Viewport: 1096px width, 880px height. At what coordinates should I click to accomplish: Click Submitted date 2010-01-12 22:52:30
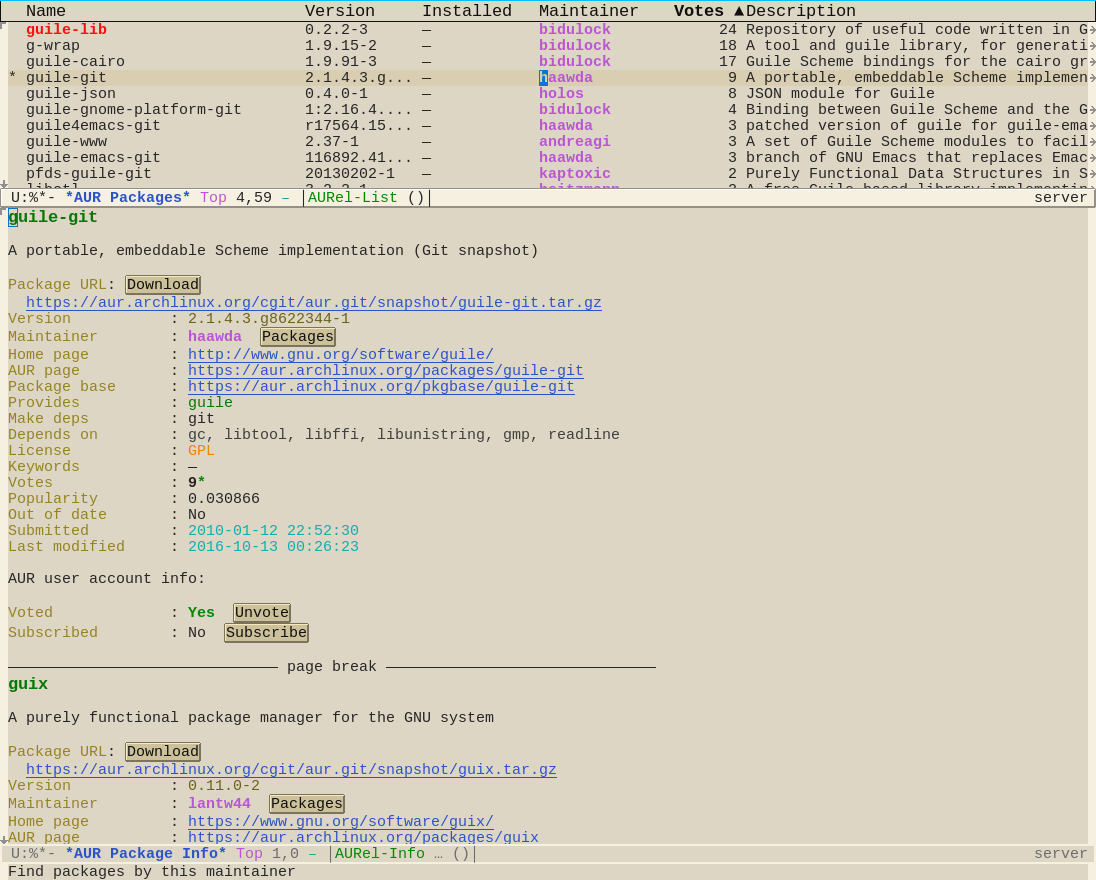point(273,531)
